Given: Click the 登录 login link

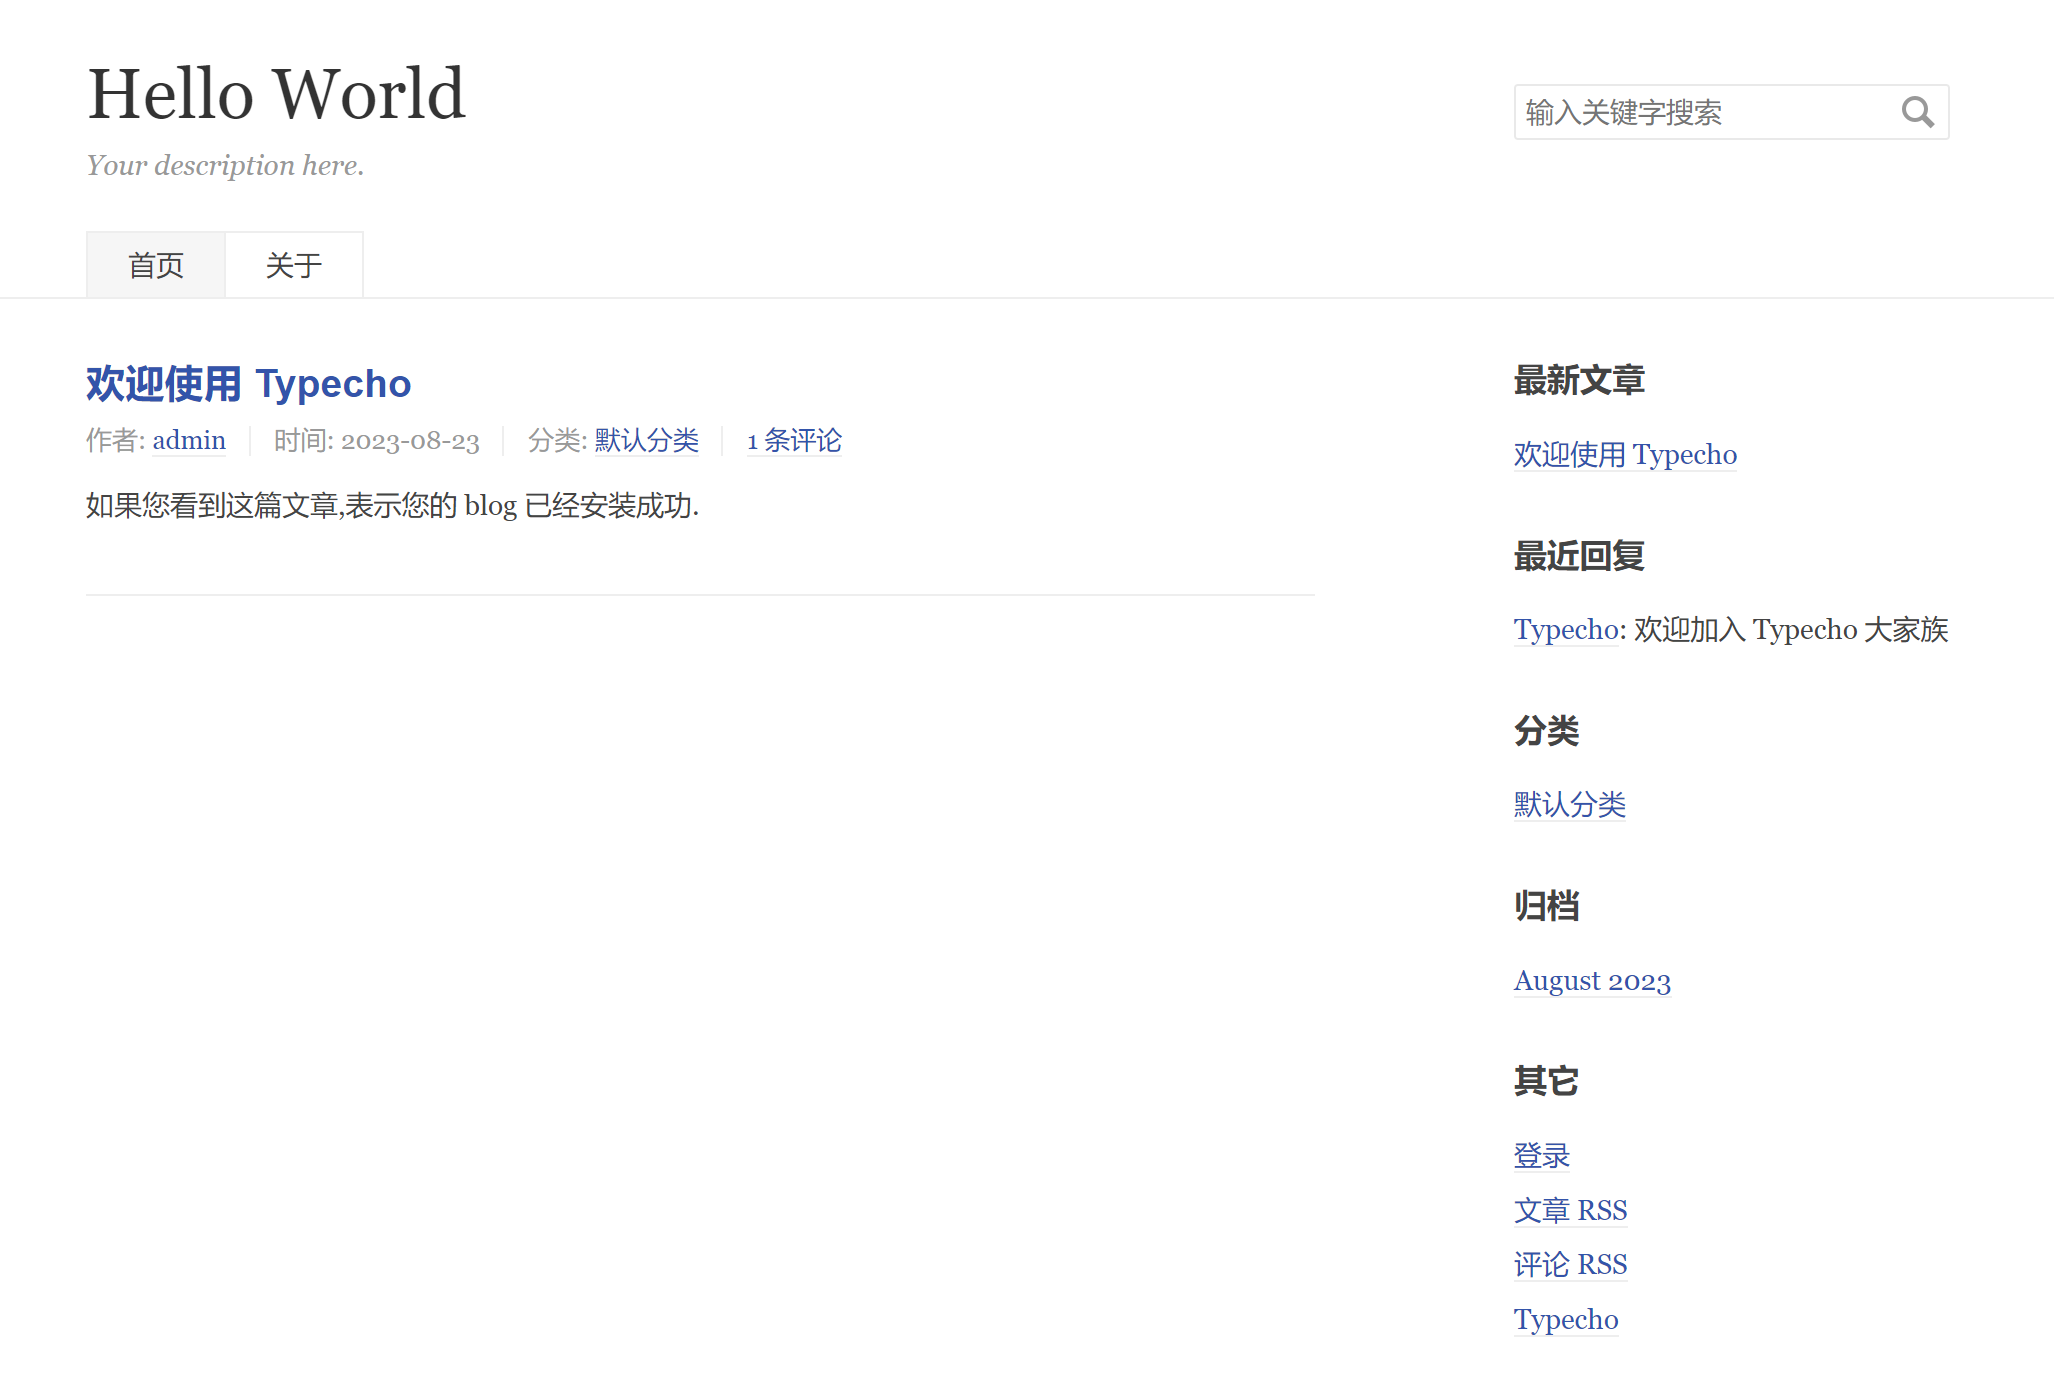Looking at the screenshot, I should [x=1541, y=1155].
